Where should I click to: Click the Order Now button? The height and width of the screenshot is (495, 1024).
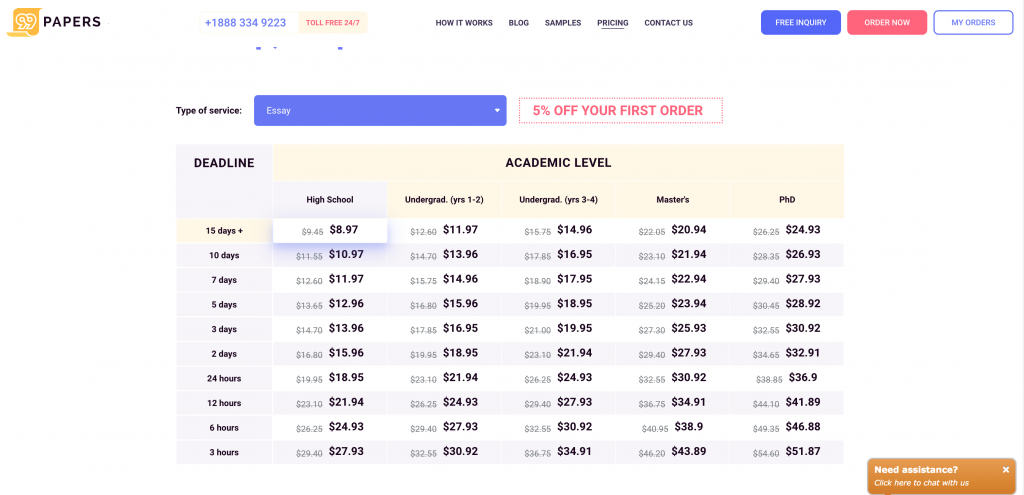[887, 22]
